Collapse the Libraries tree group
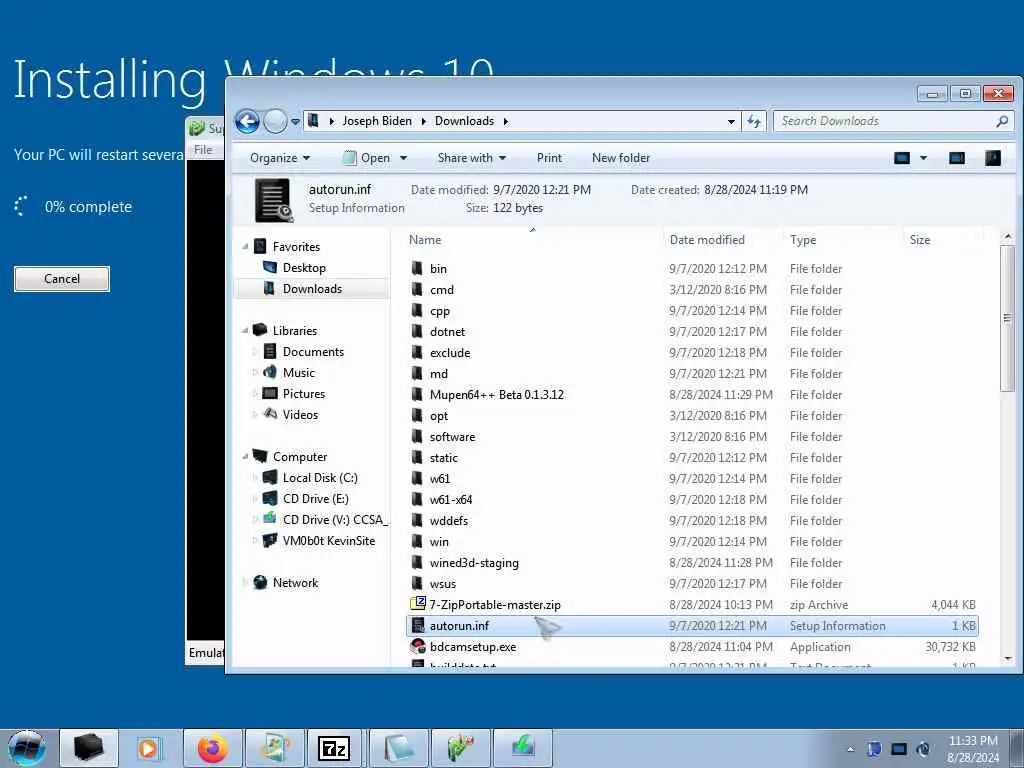This screenshot has width=1024, height=768. [x=246, y=330]
